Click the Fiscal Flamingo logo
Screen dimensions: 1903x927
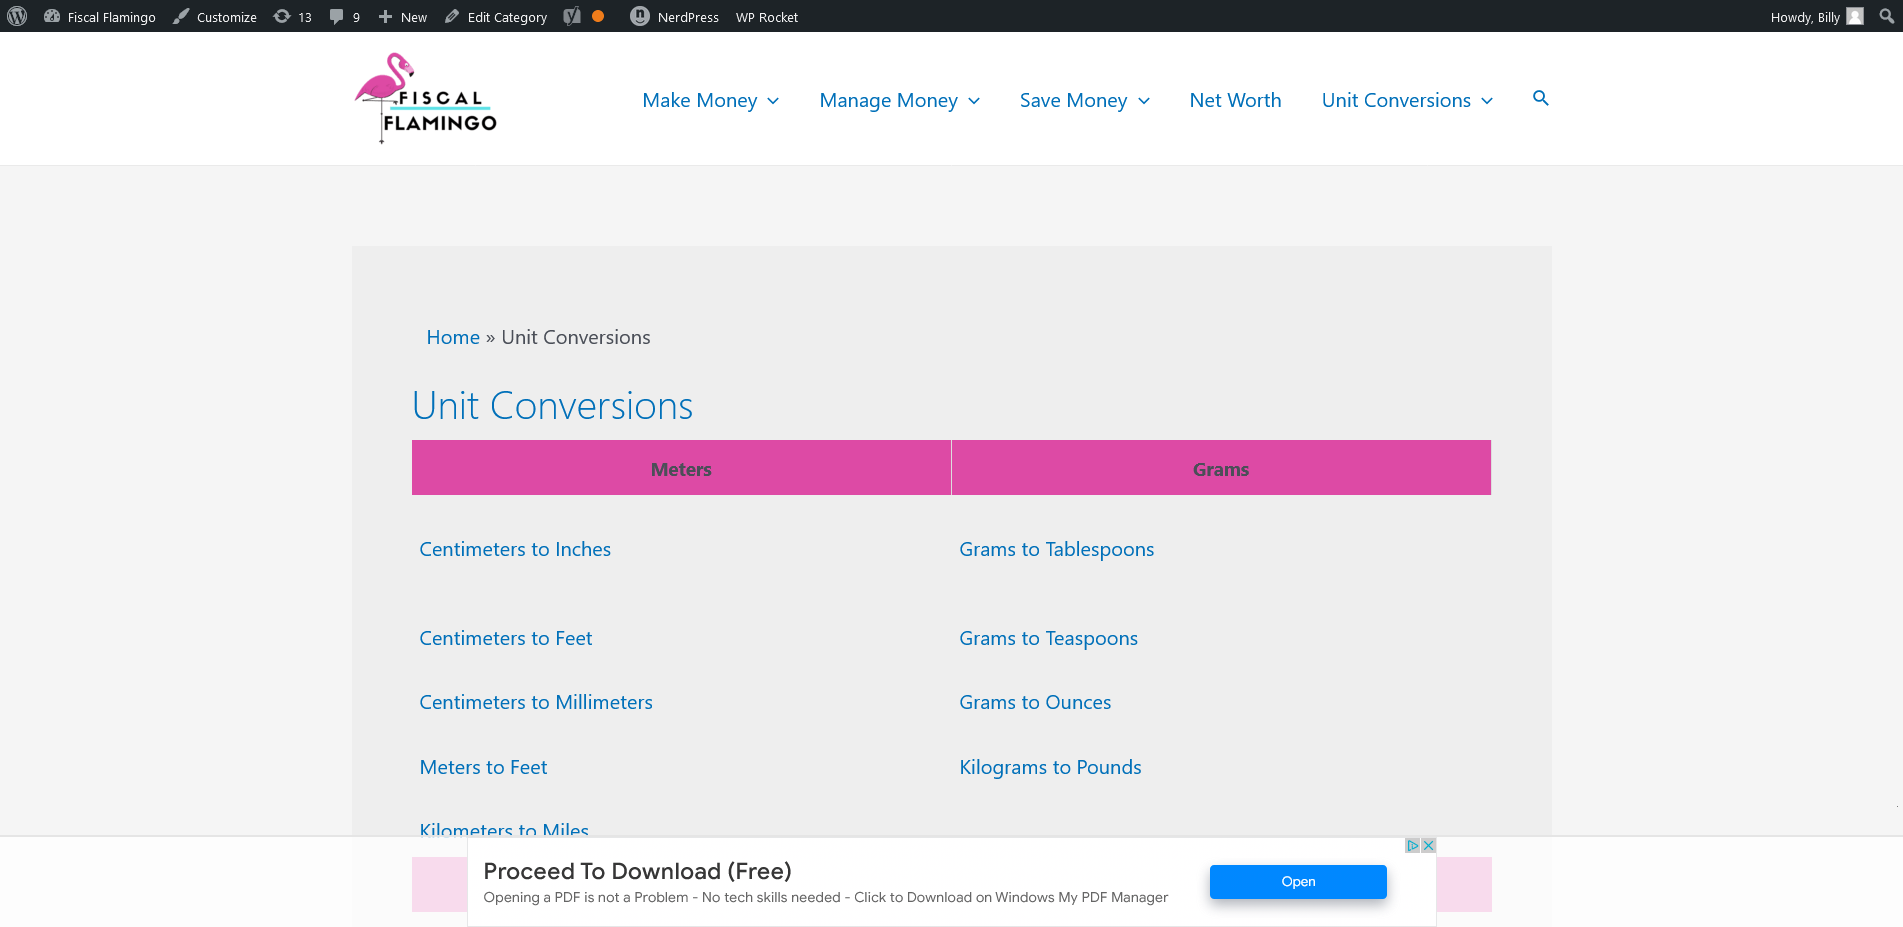426,98
